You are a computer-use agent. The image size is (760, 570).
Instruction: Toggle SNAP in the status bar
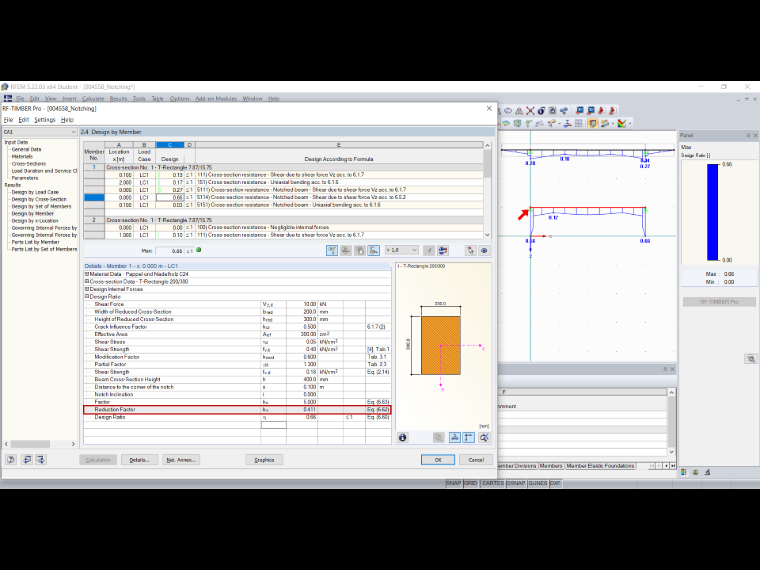point(454,483)
